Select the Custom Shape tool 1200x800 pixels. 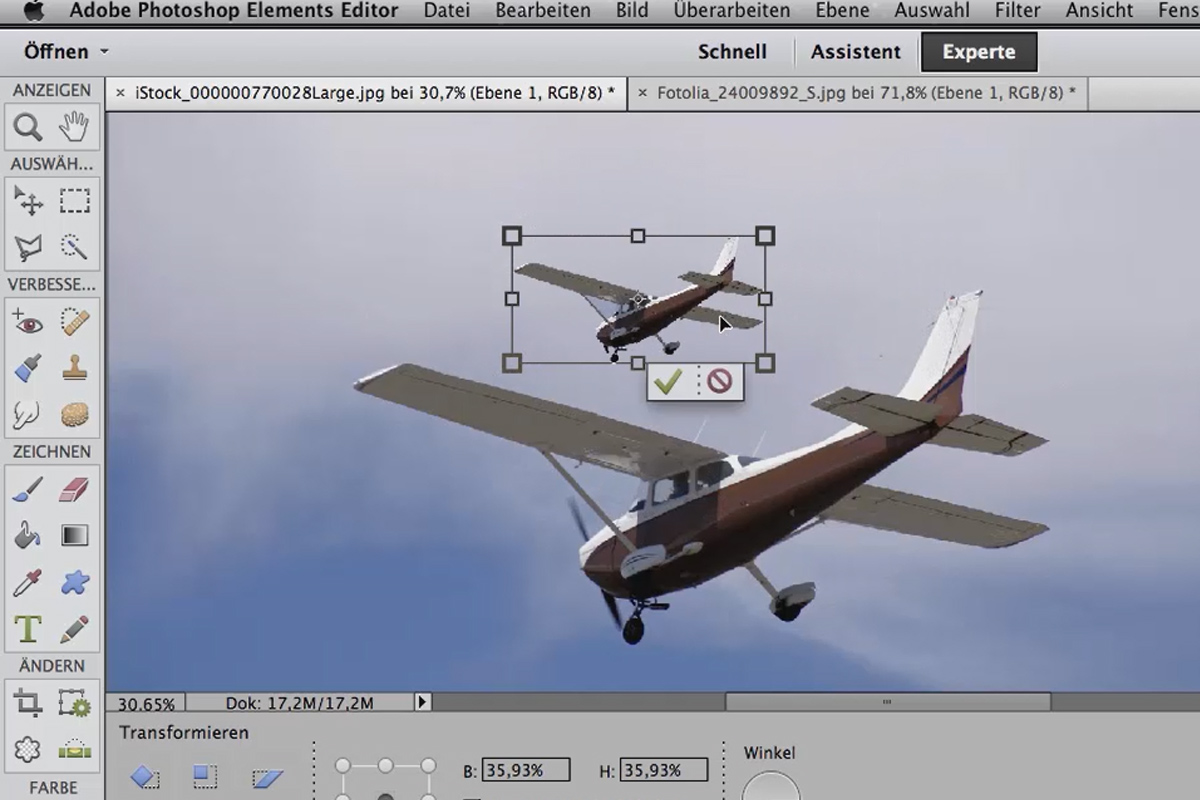tap(75, 582)
